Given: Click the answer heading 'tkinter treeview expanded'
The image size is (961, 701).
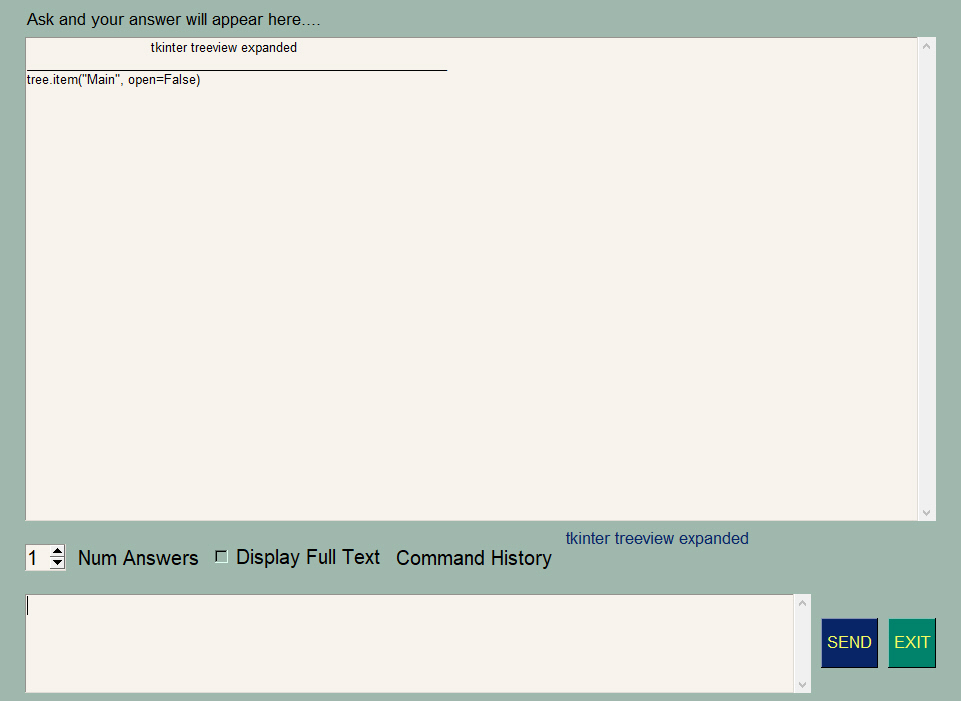Looking at the screenshot, I should (x=224, y=48).
